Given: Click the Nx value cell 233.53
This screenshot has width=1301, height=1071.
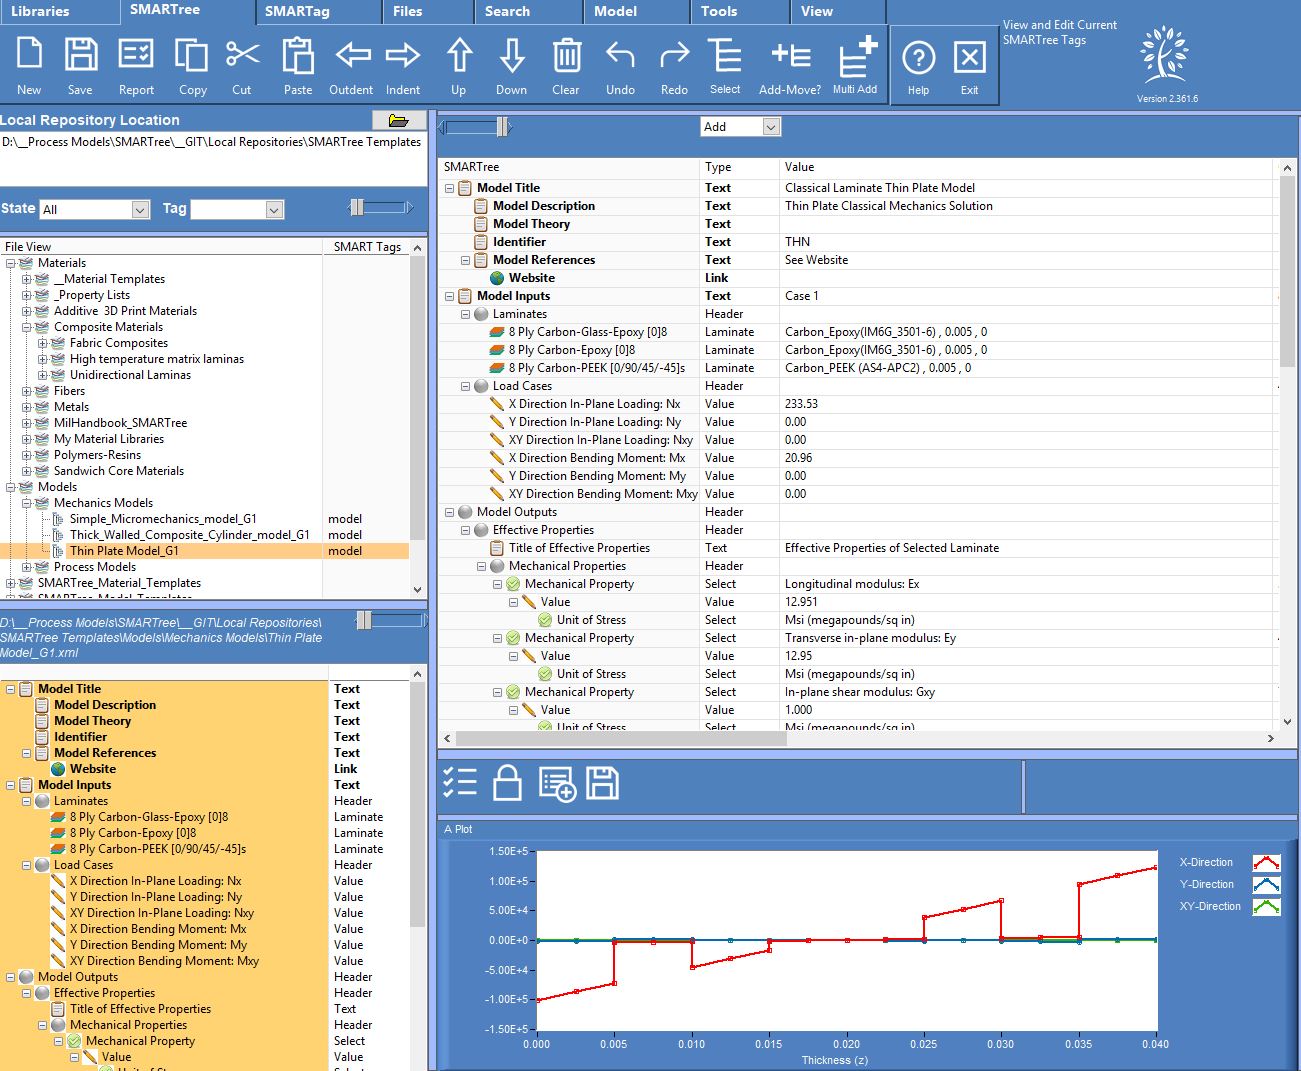Looking at the screenshot, I should (1028, 404).
